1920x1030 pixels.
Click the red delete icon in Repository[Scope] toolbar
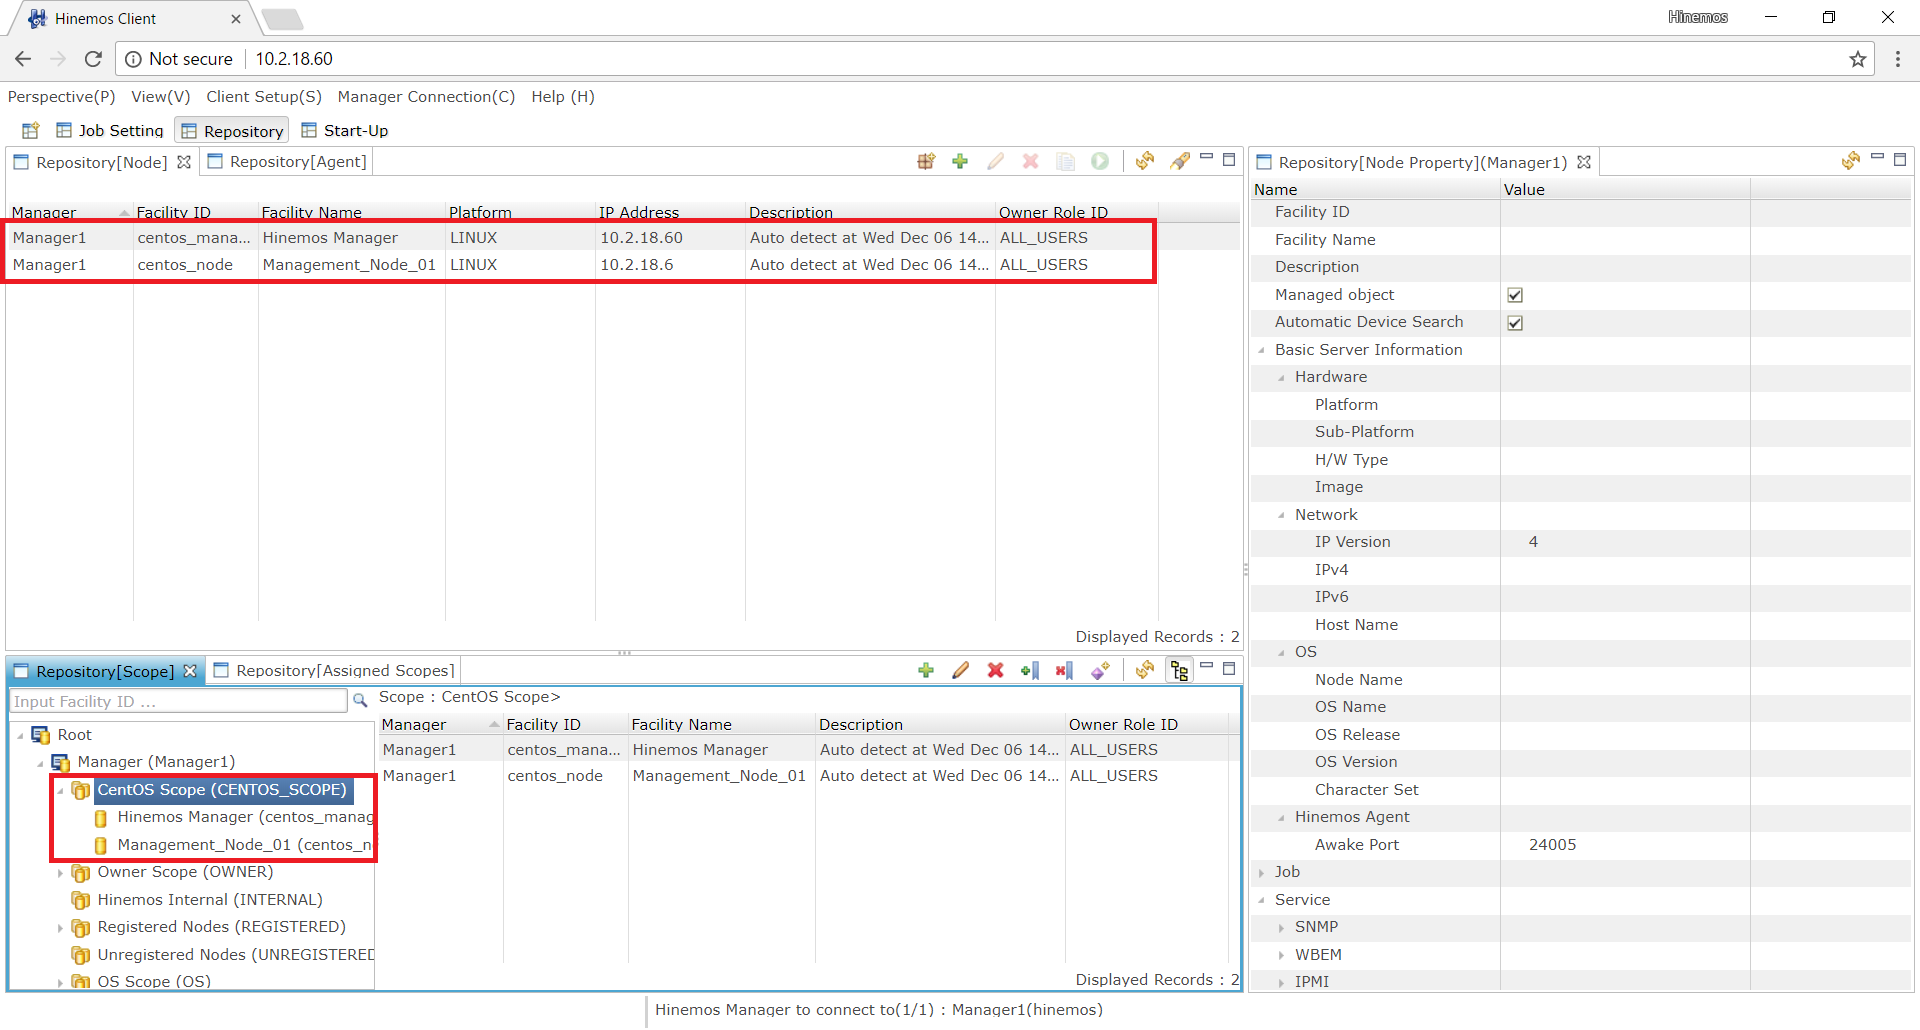coord(995,670)
